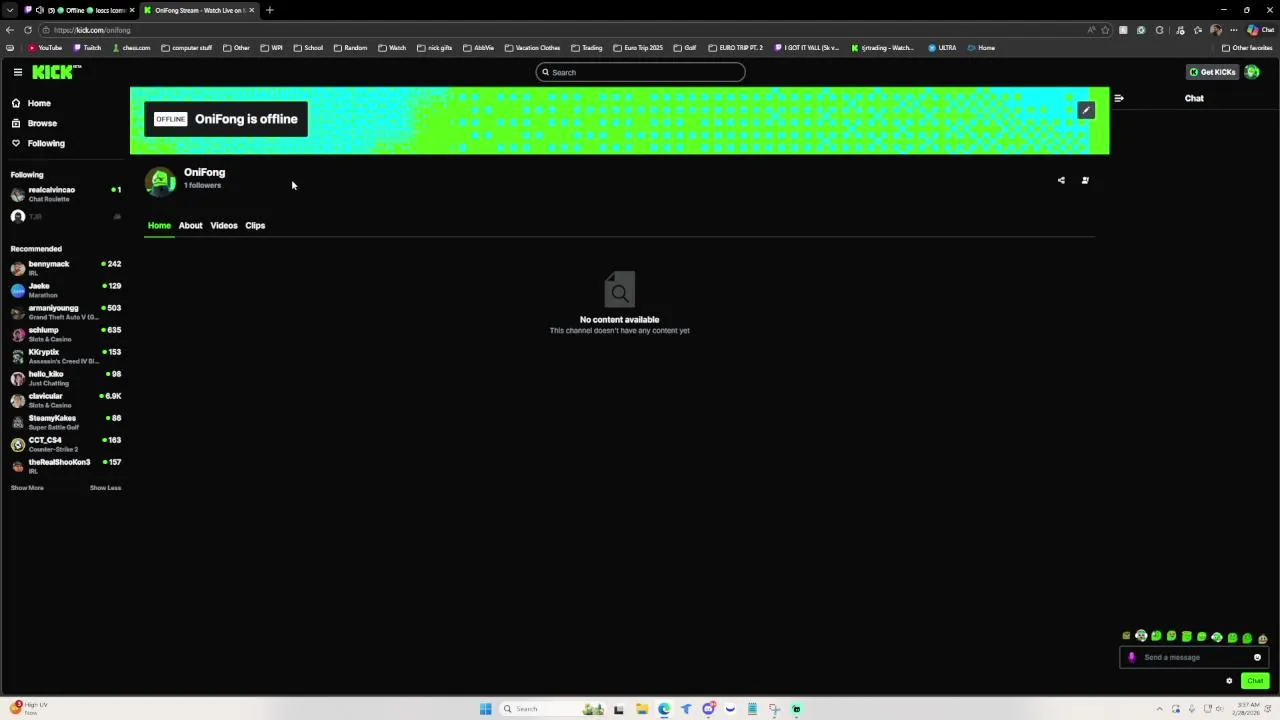The height and width of the screenshot is (720, 1280).
Task: Open the ULTRA bookmark
Action: [942, 48]
